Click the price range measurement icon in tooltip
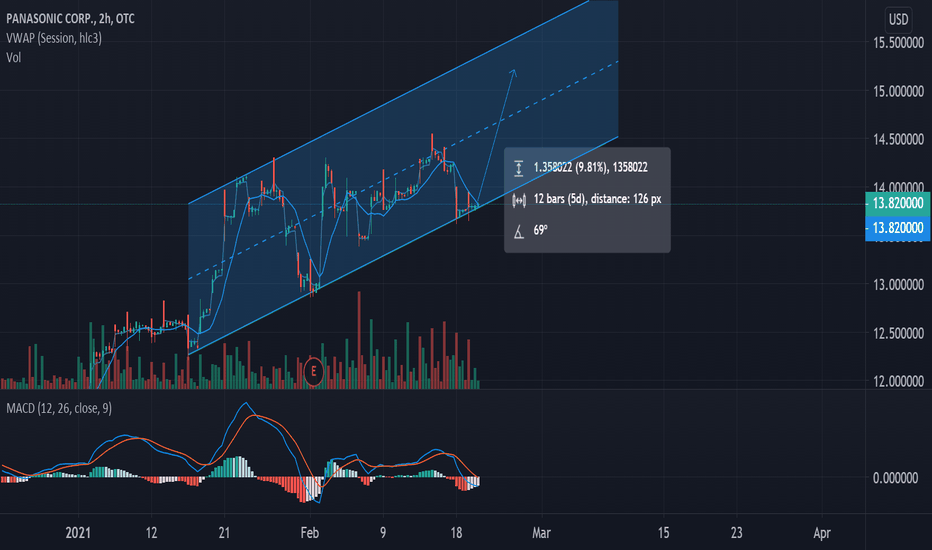The height and width of the screenshot is (550, 932). [x=518, y=168]
